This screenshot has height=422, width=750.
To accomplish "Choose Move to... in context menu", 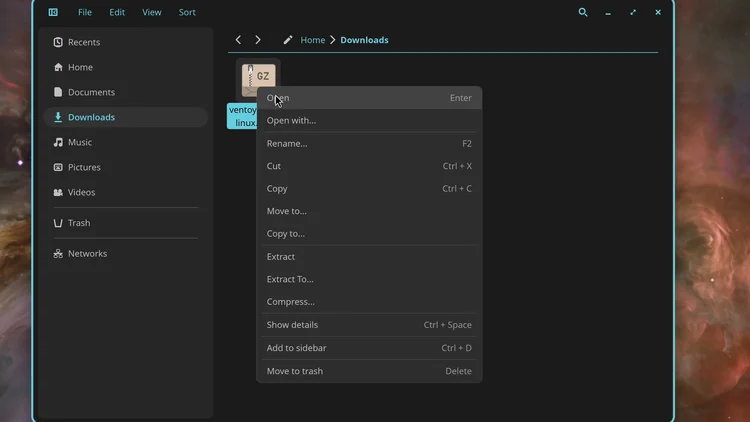I will pos(369,211).
